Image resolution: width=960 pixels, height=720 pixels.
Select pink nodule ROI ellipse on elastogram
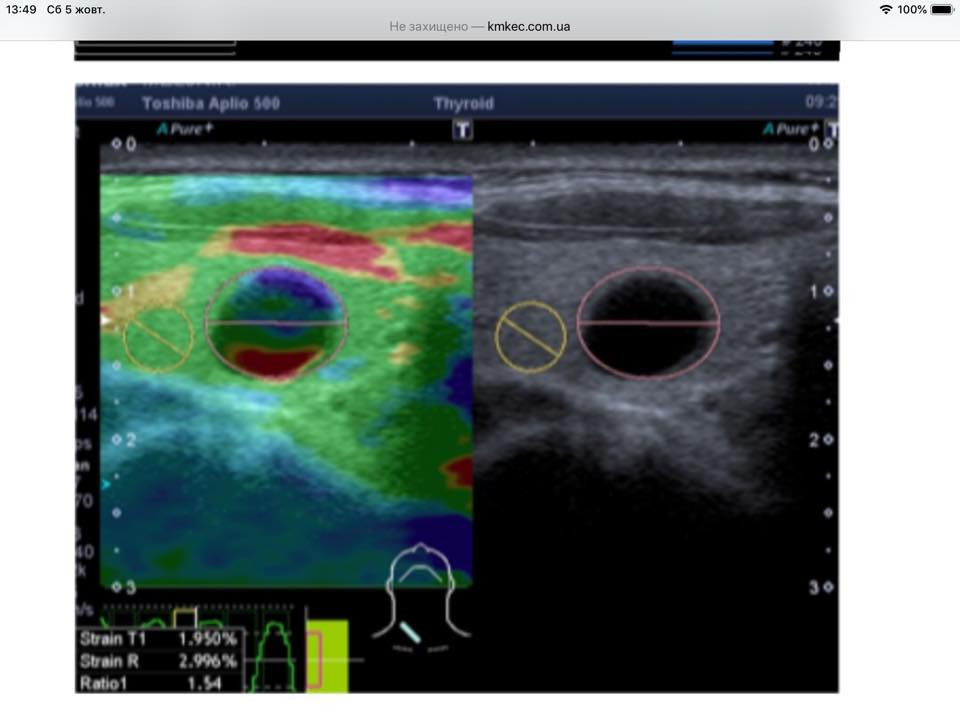276,323
